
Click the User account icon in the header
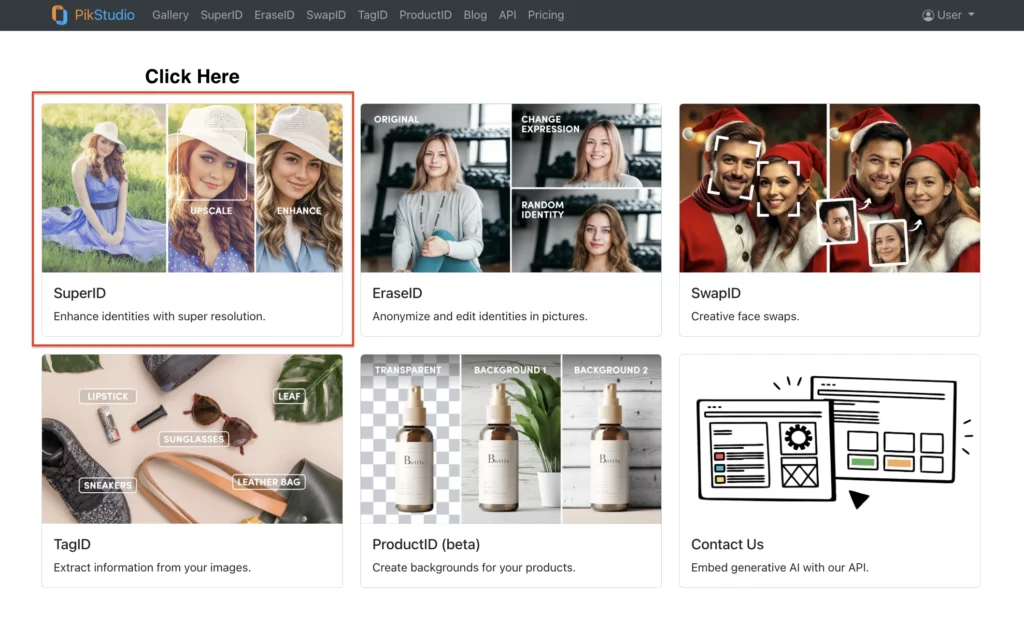point(930,14)
